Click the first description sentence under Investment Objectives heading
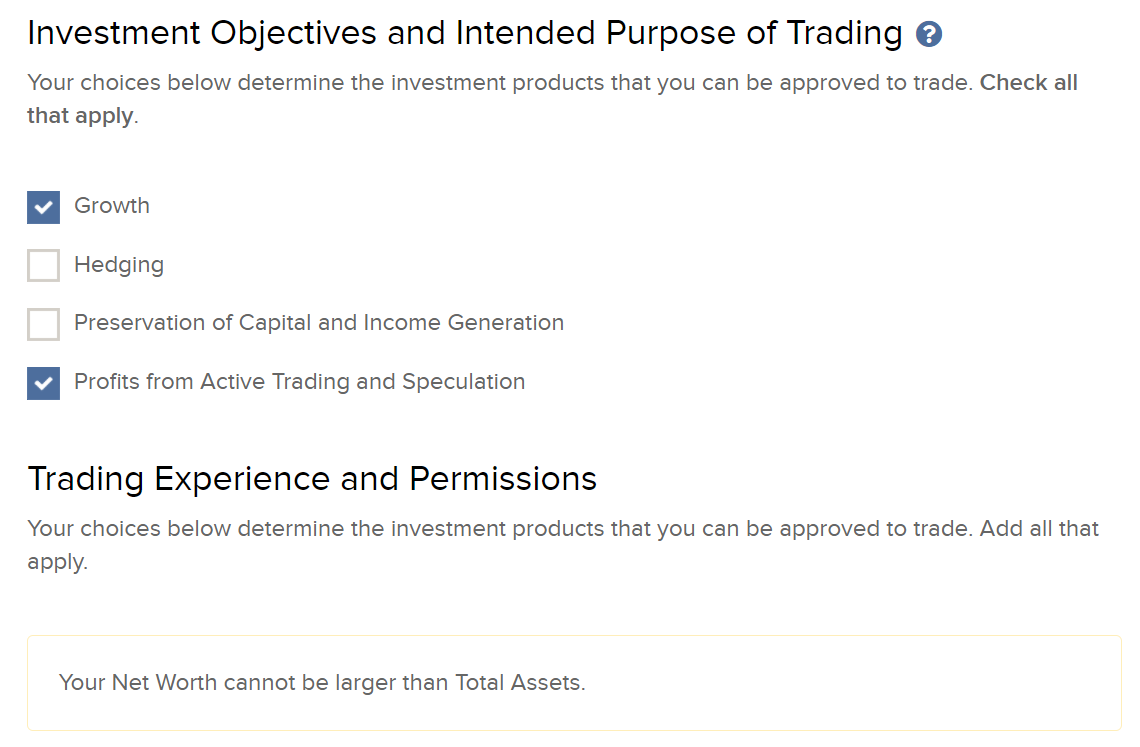The image size is (1140, 747). pos(500,83)
